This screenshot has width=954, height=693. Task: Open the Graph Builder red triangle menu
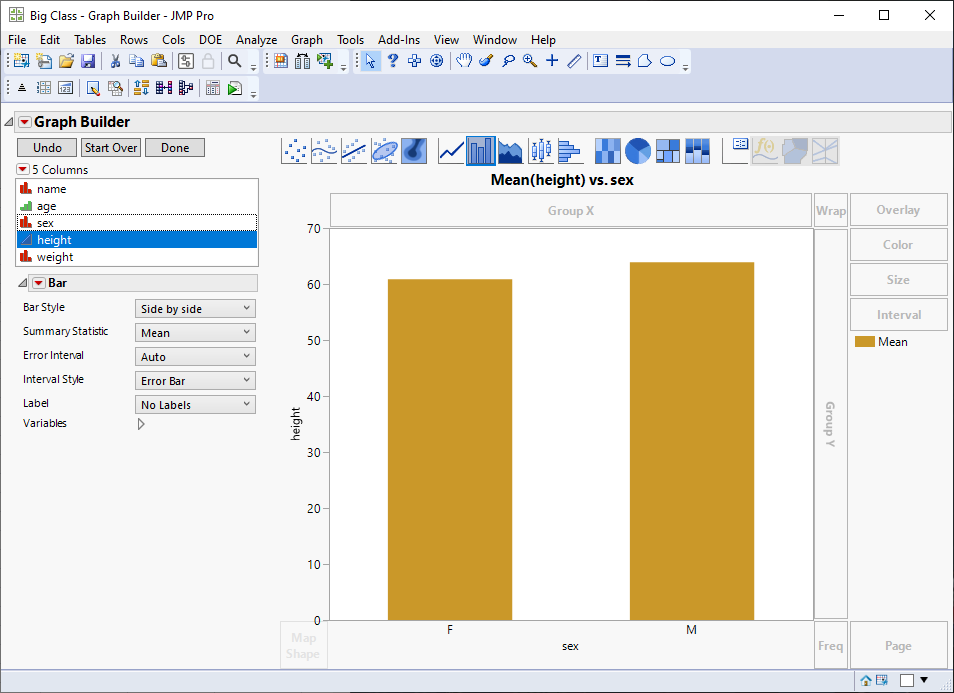pos(24,122)
